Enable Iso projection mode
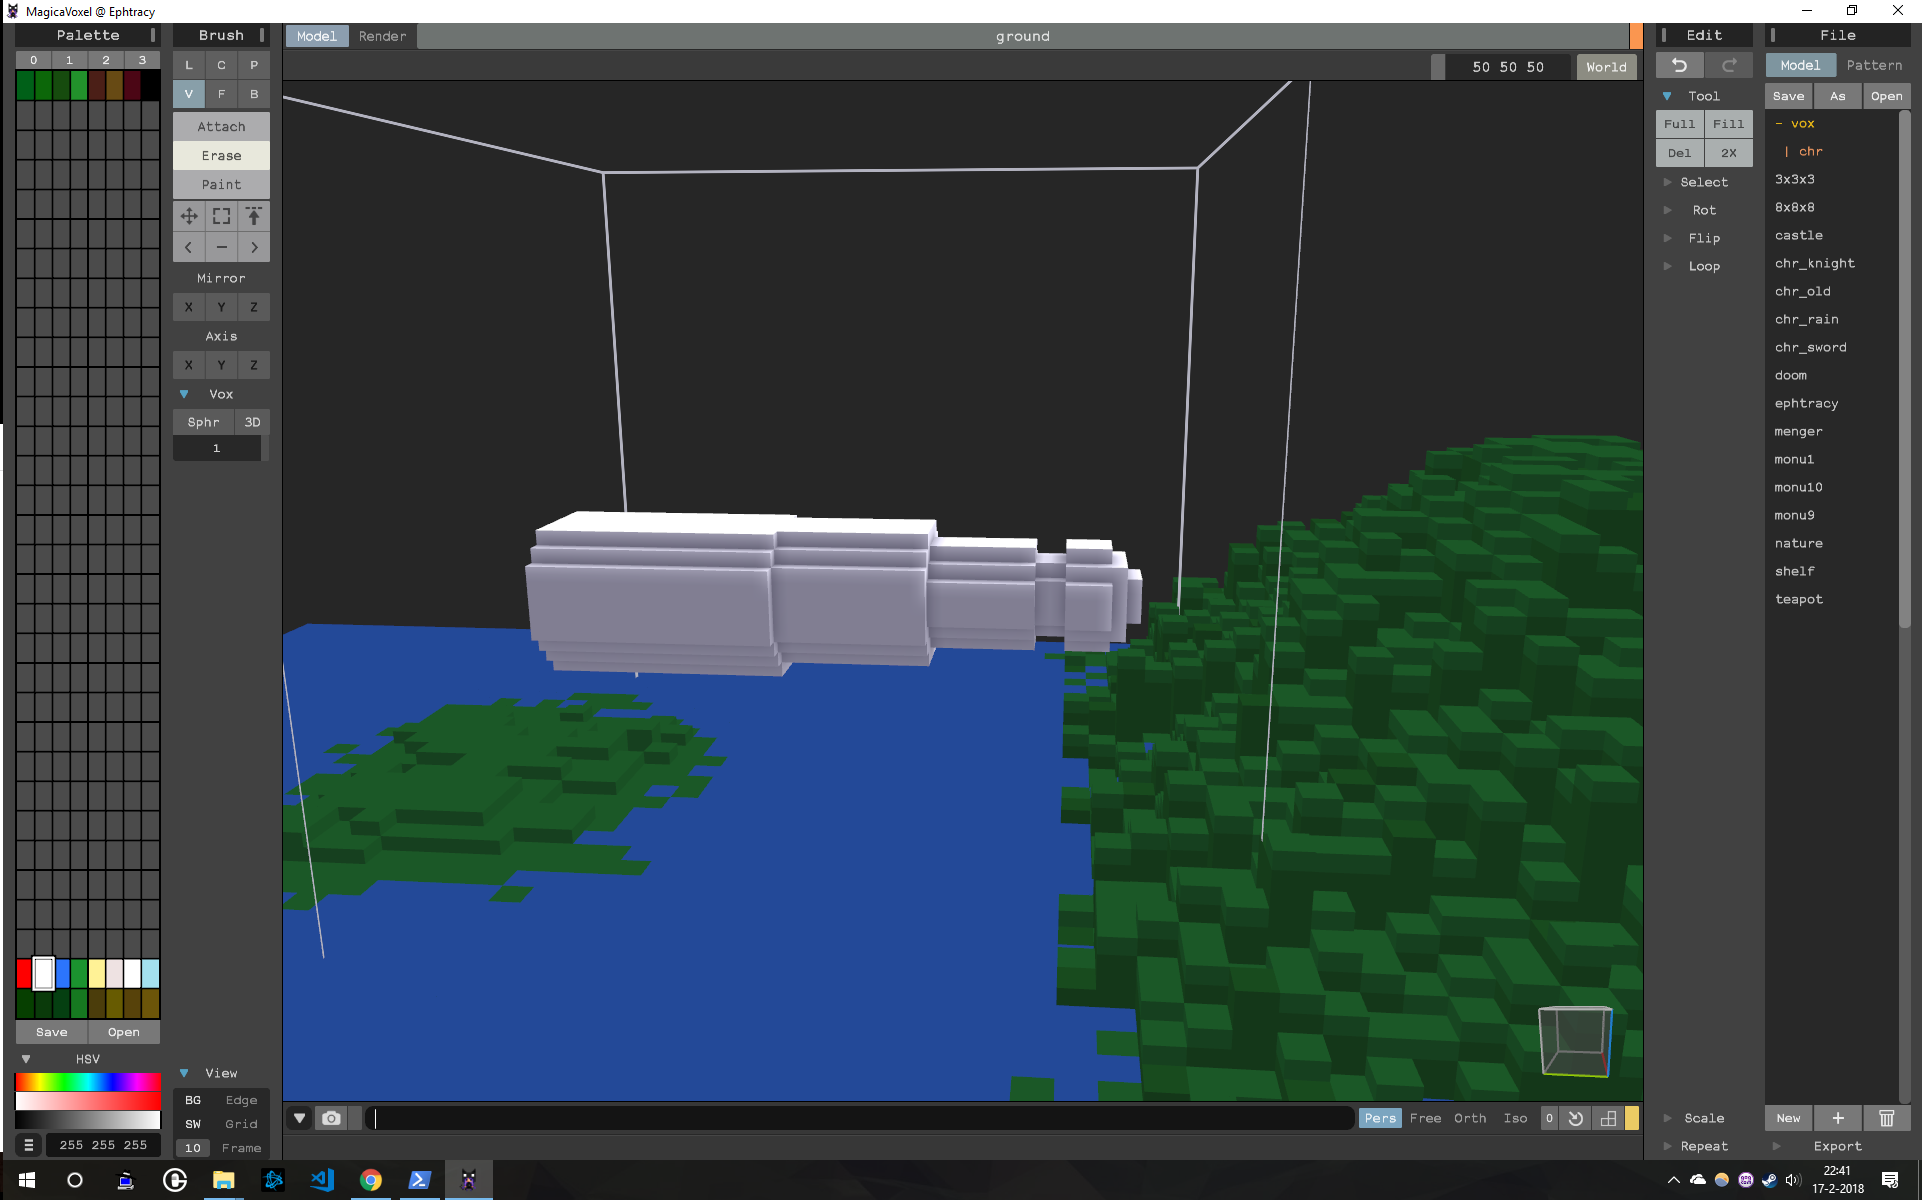 pyautogui.click(x=1516, y=1118)
